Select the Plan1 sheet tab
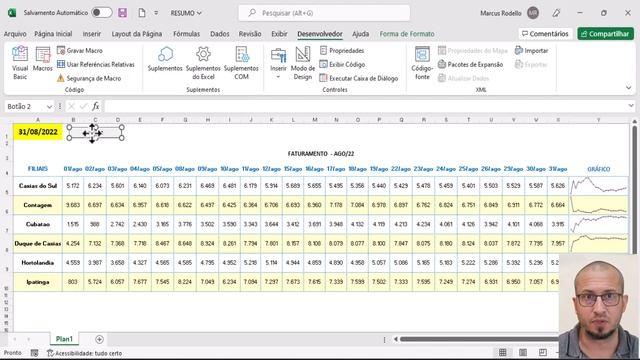The height and width of the screenshot is (360, 640). pos(64,339)
